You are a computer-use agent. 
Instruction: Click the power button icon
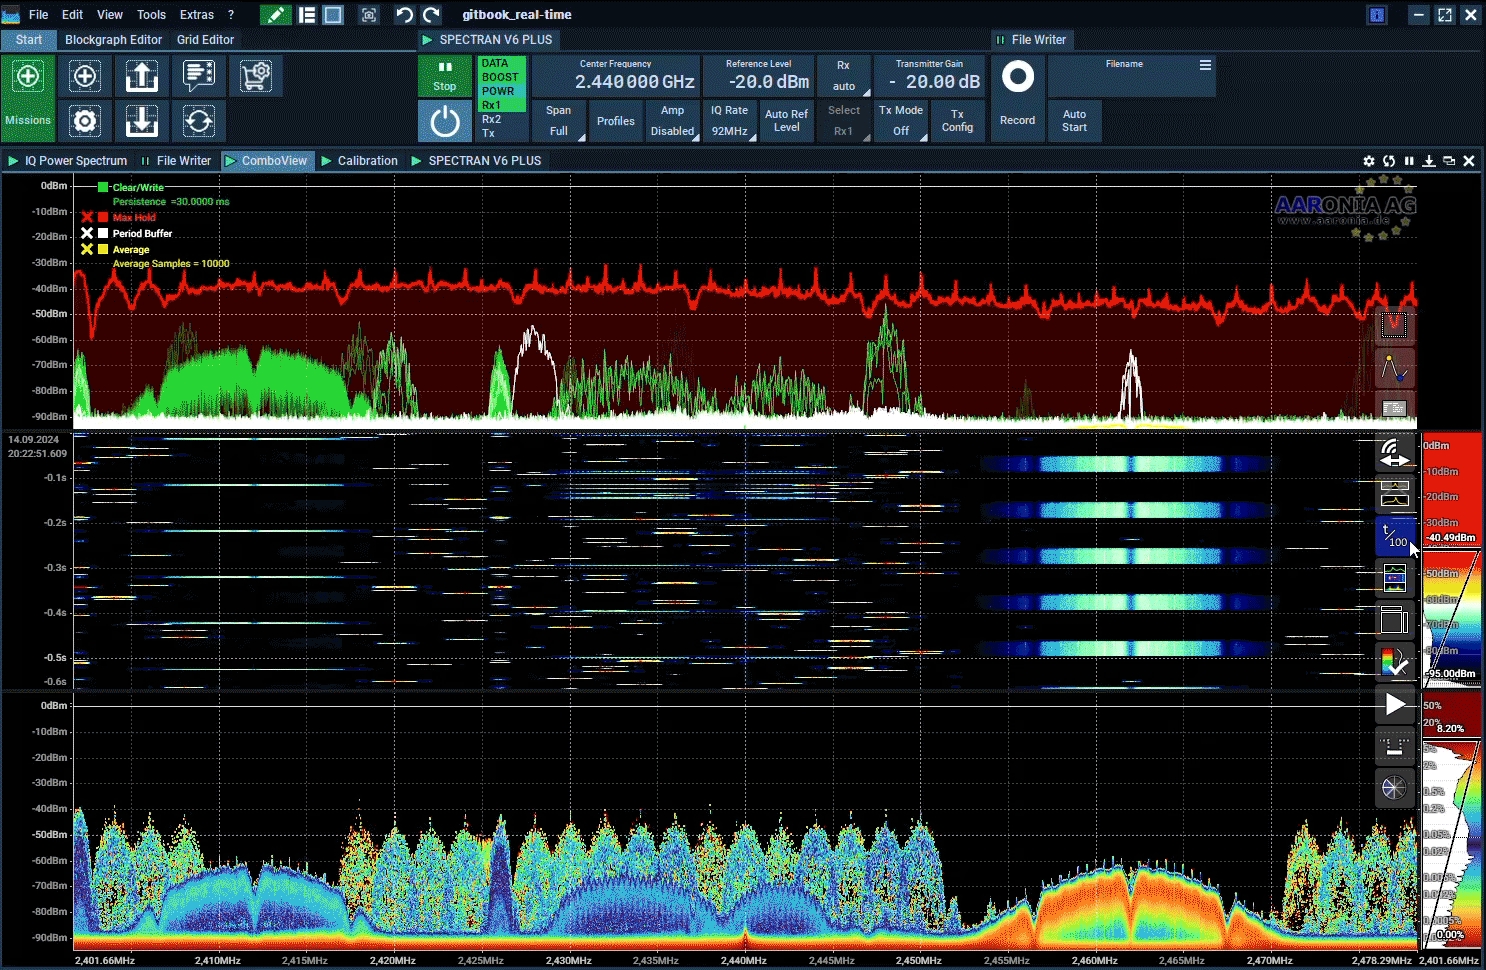[445, 122]
